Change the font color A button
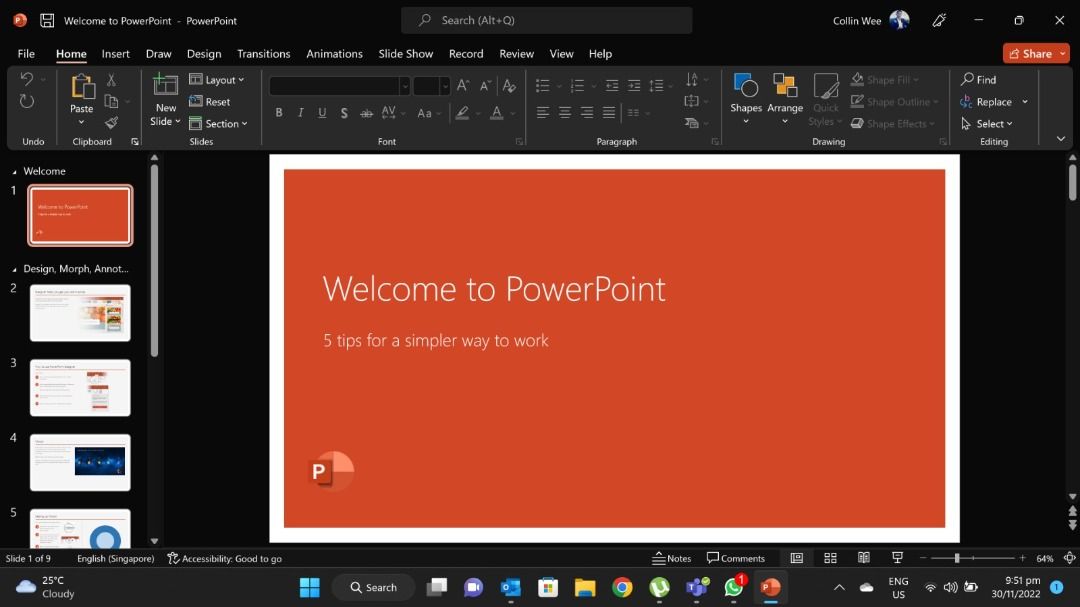The image size is (1080, 607). [x=496, y=113]
